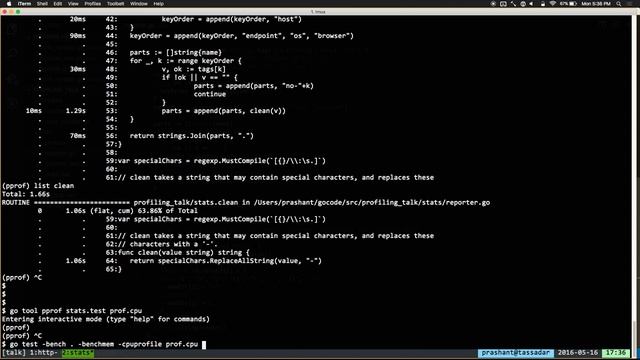Close the iTerm window with red button
This screenshot has width=640, height=360.
(x=4, y=12)
